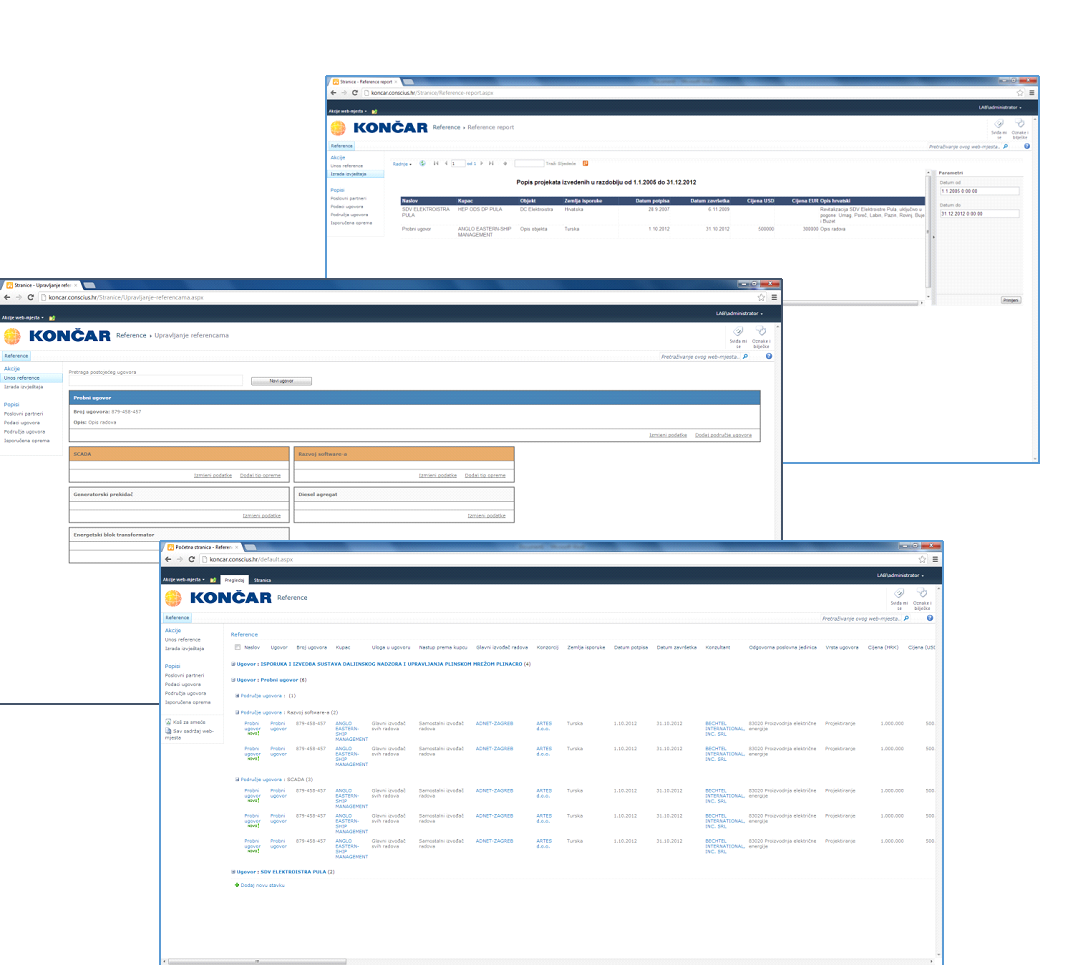Screen dimensions: 1076x965
Task: Click 'Izmjeni podatke' link under SCADA box
Action: click(212, 475)
